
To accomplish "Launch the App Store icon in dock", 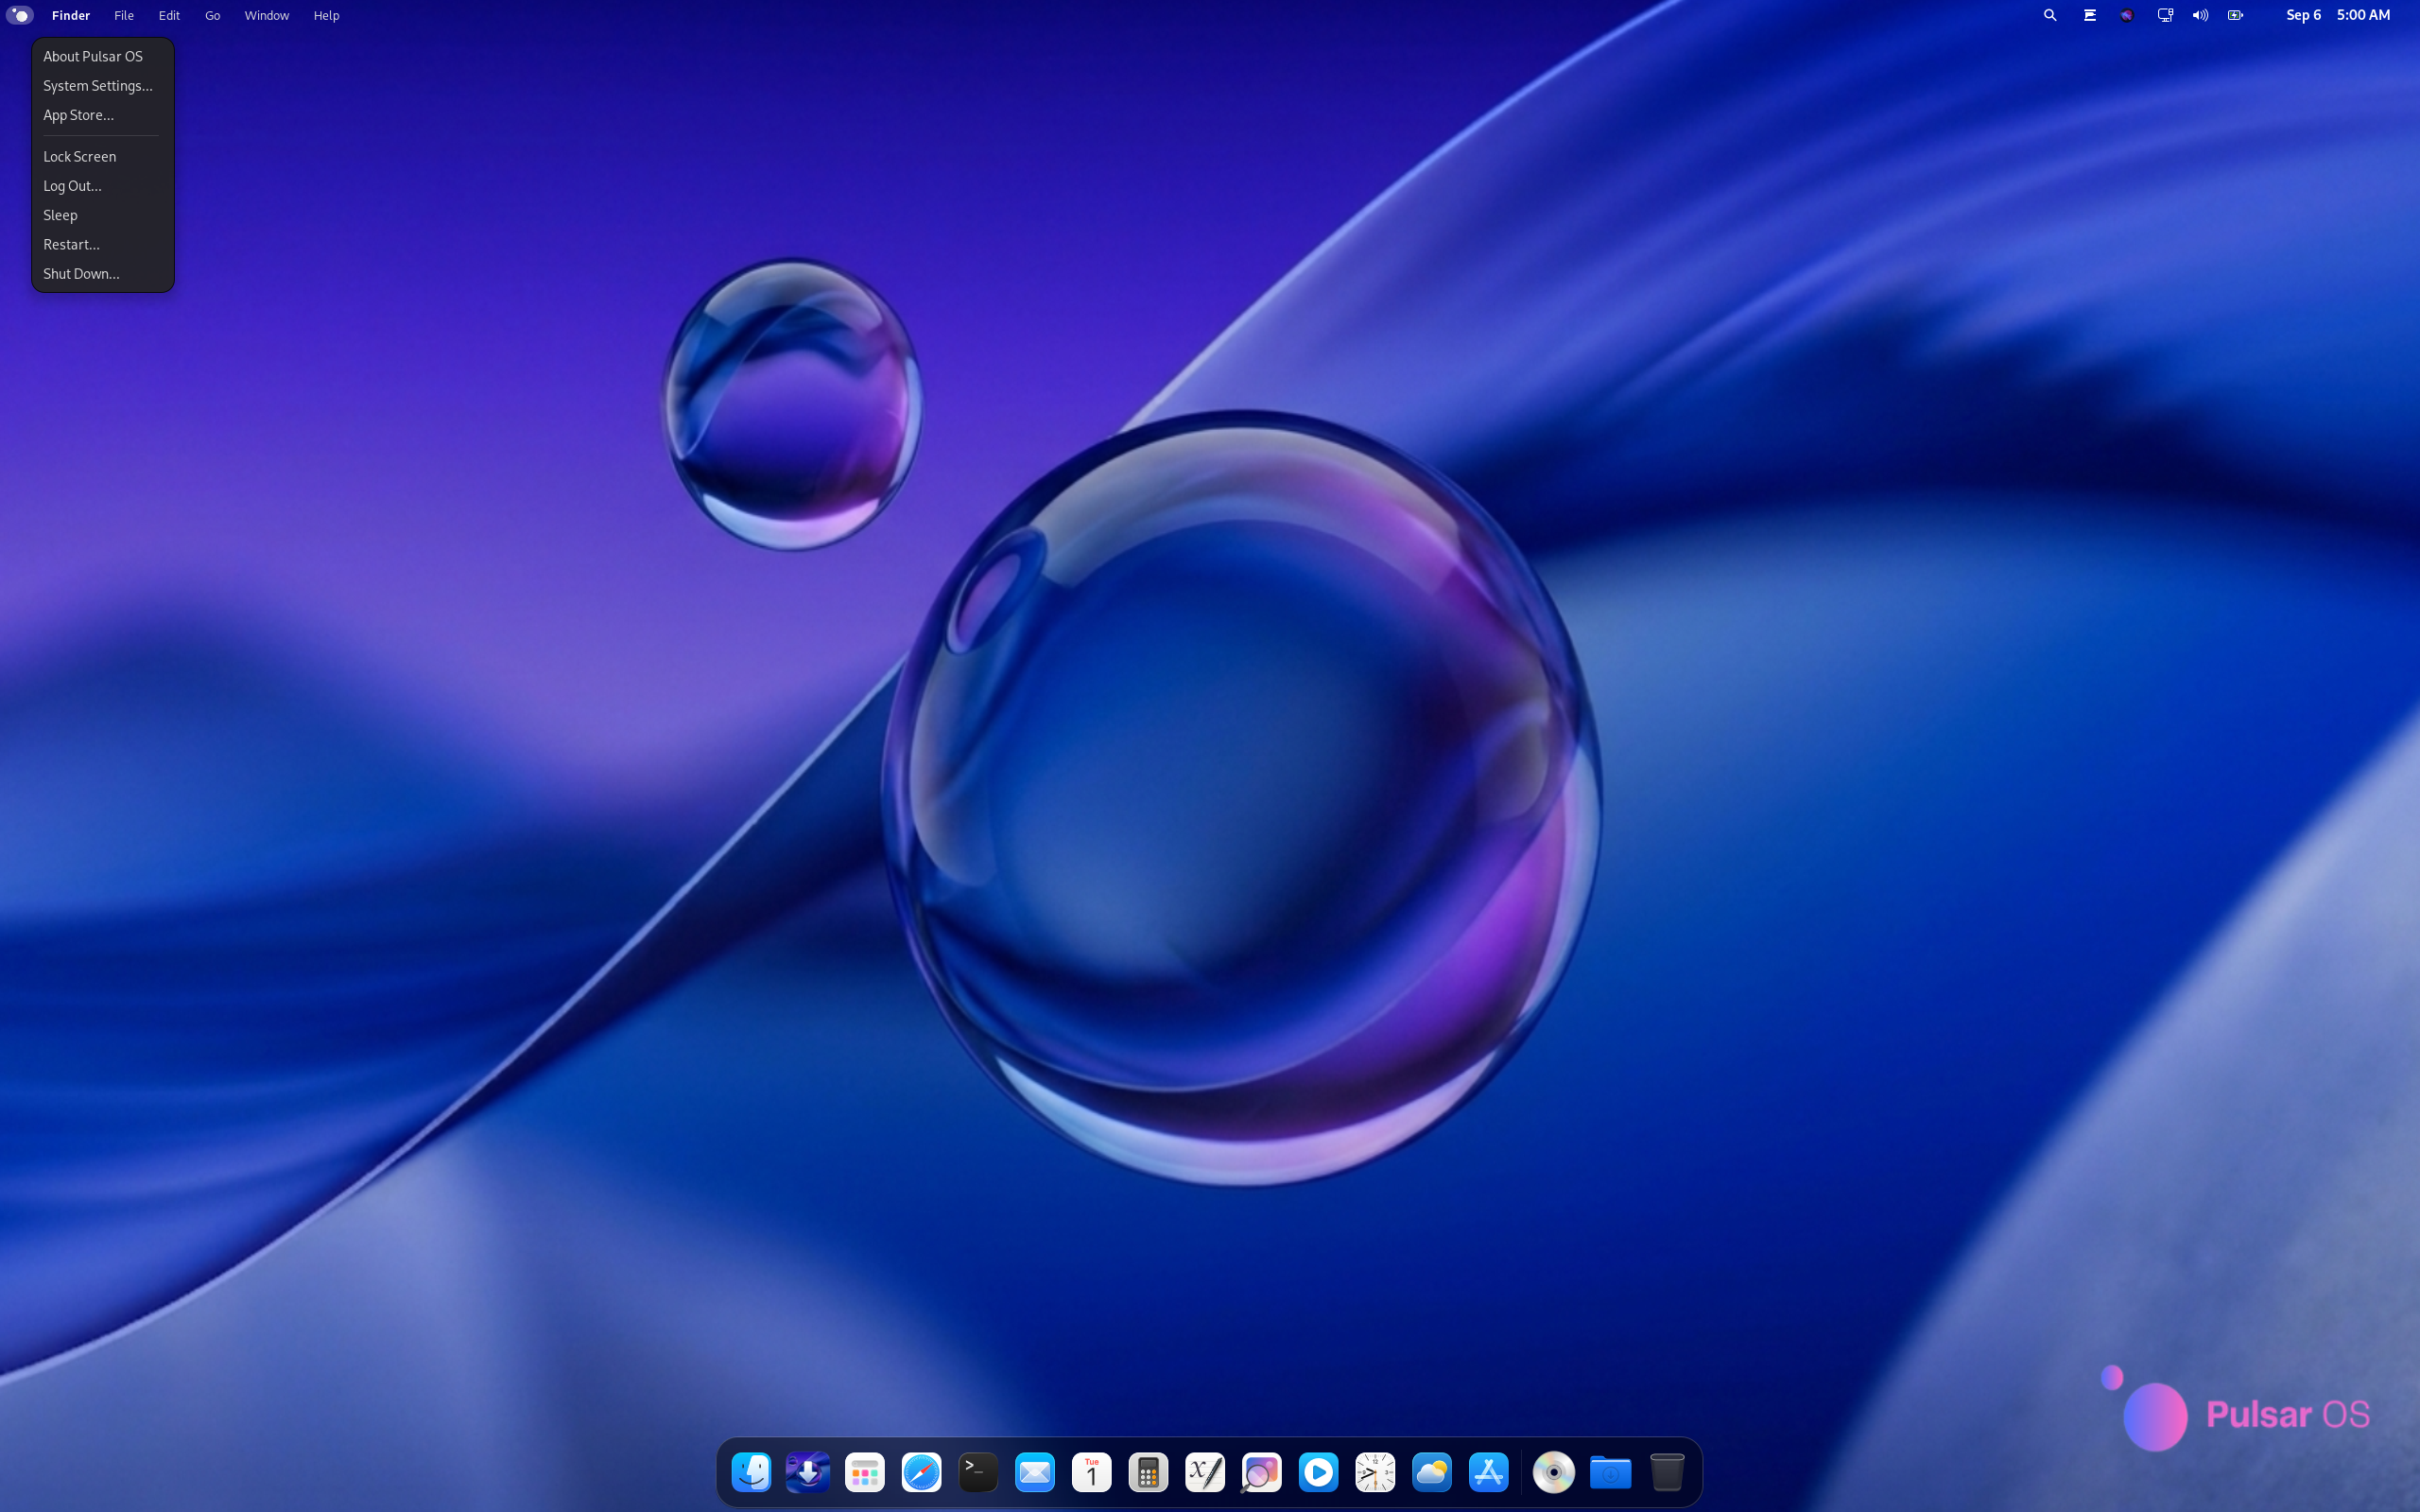I will [1489, 1472].
